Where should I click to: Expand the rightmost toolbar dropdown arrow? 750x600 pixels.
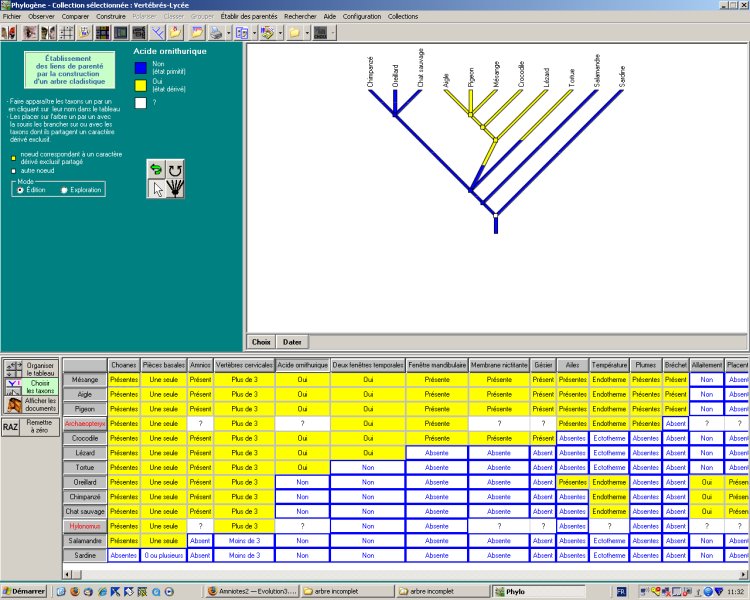(333, 33)
